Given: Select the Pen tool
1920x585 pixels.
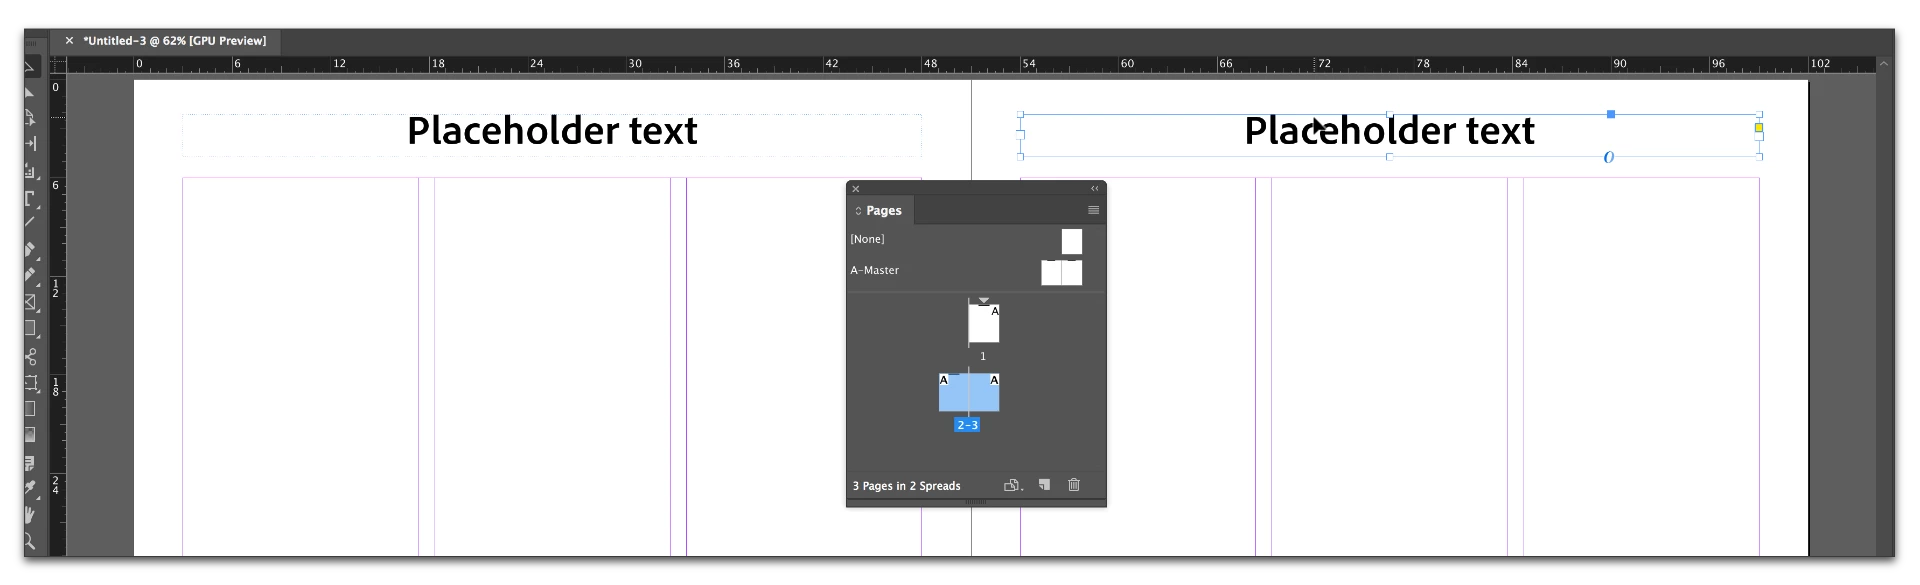Looking at the screenshot, I should click(x=30, y=249).
